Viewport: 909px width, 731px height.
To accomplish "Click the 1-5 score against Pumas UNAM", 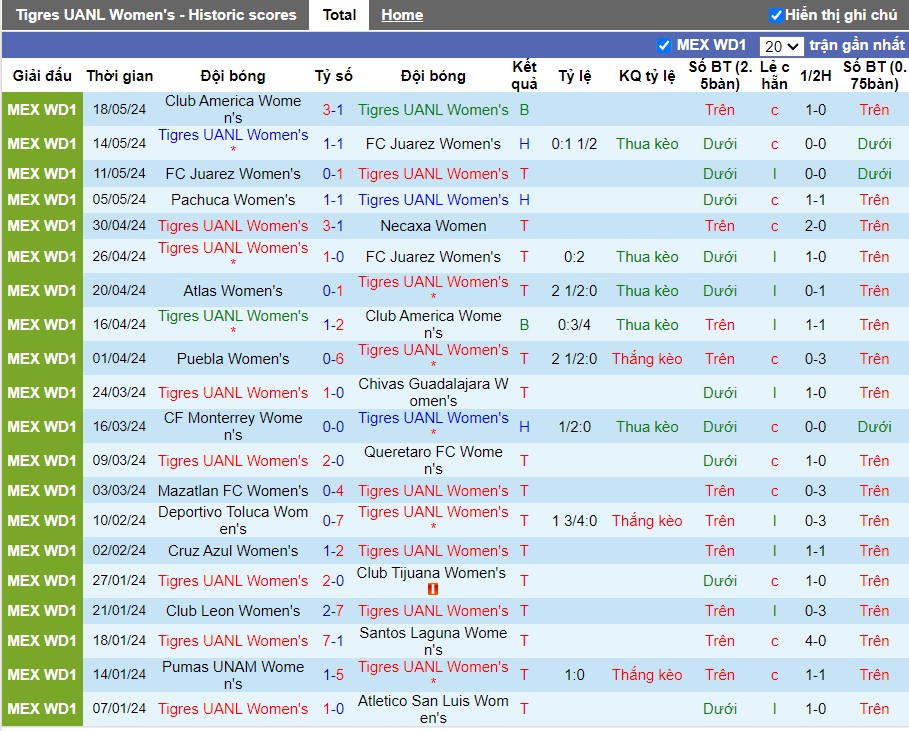I will pos(333,675).
